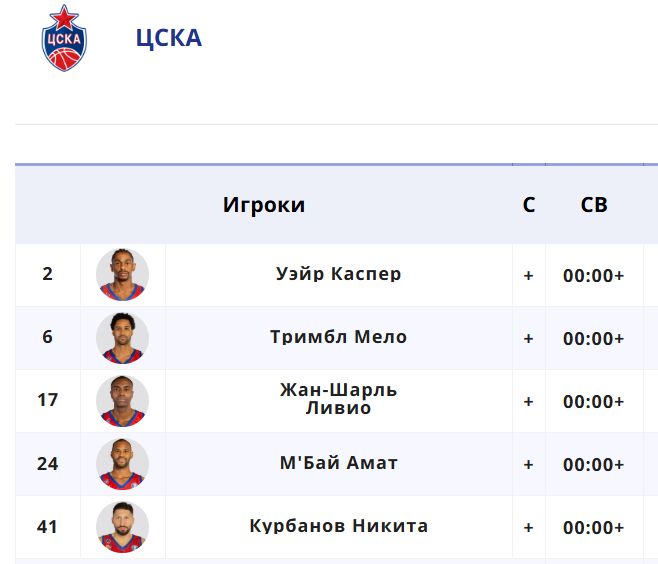Click the 00:00+ time for Курбанов Никита
The width and height of the screenshot is (658, 564).
coord(594,528)
